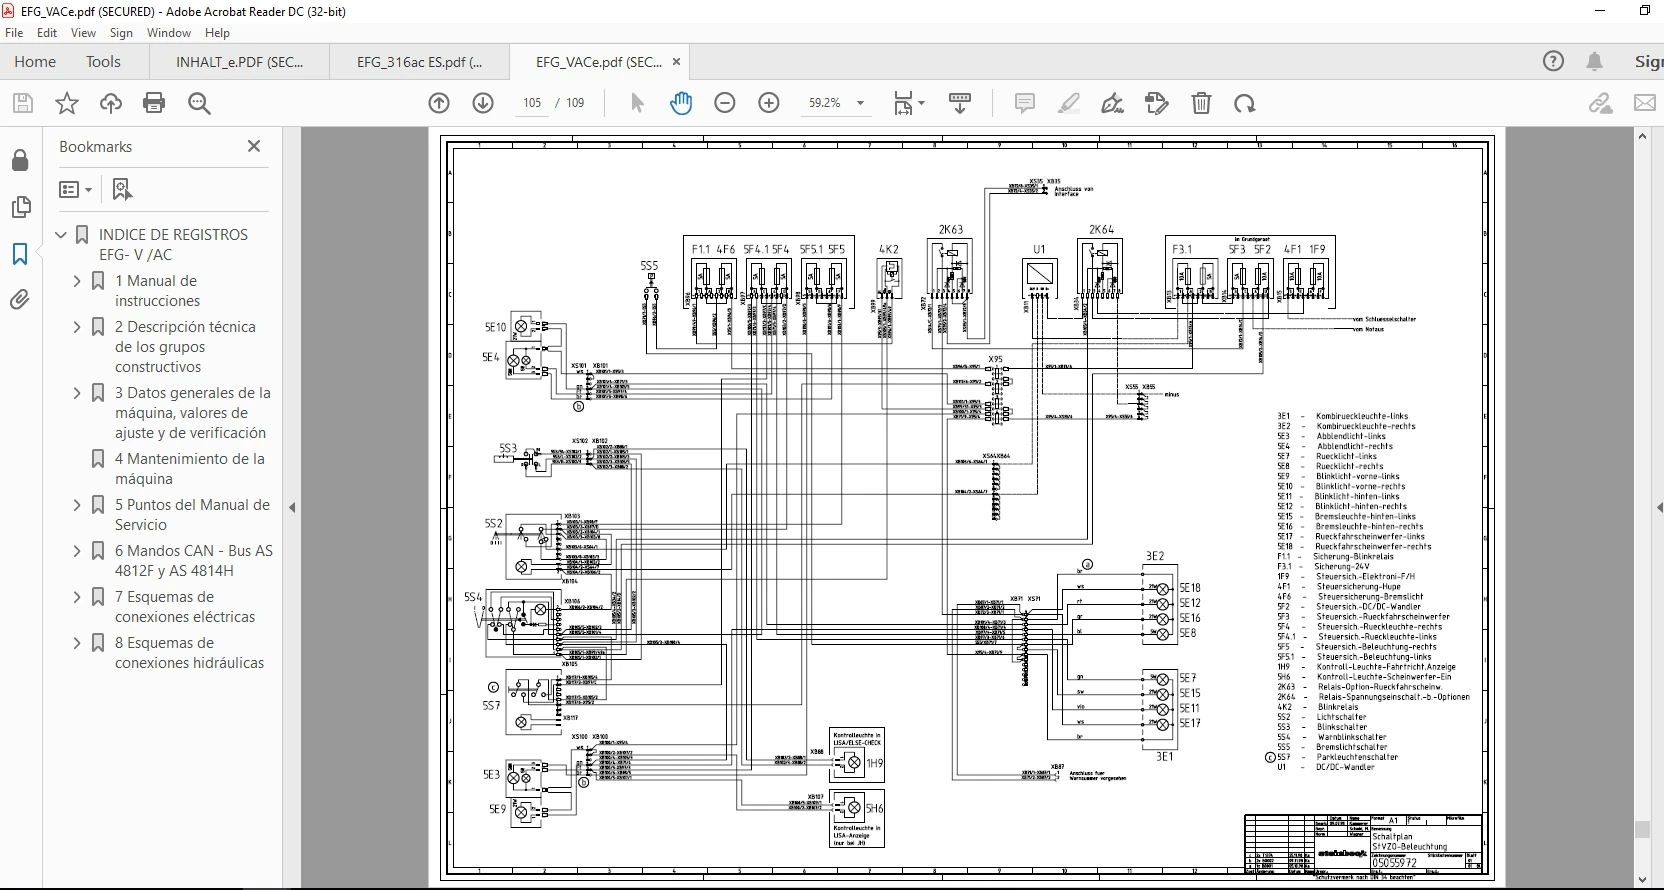Switch to the INHALT_e.PDF tab

tap(239, 62)
